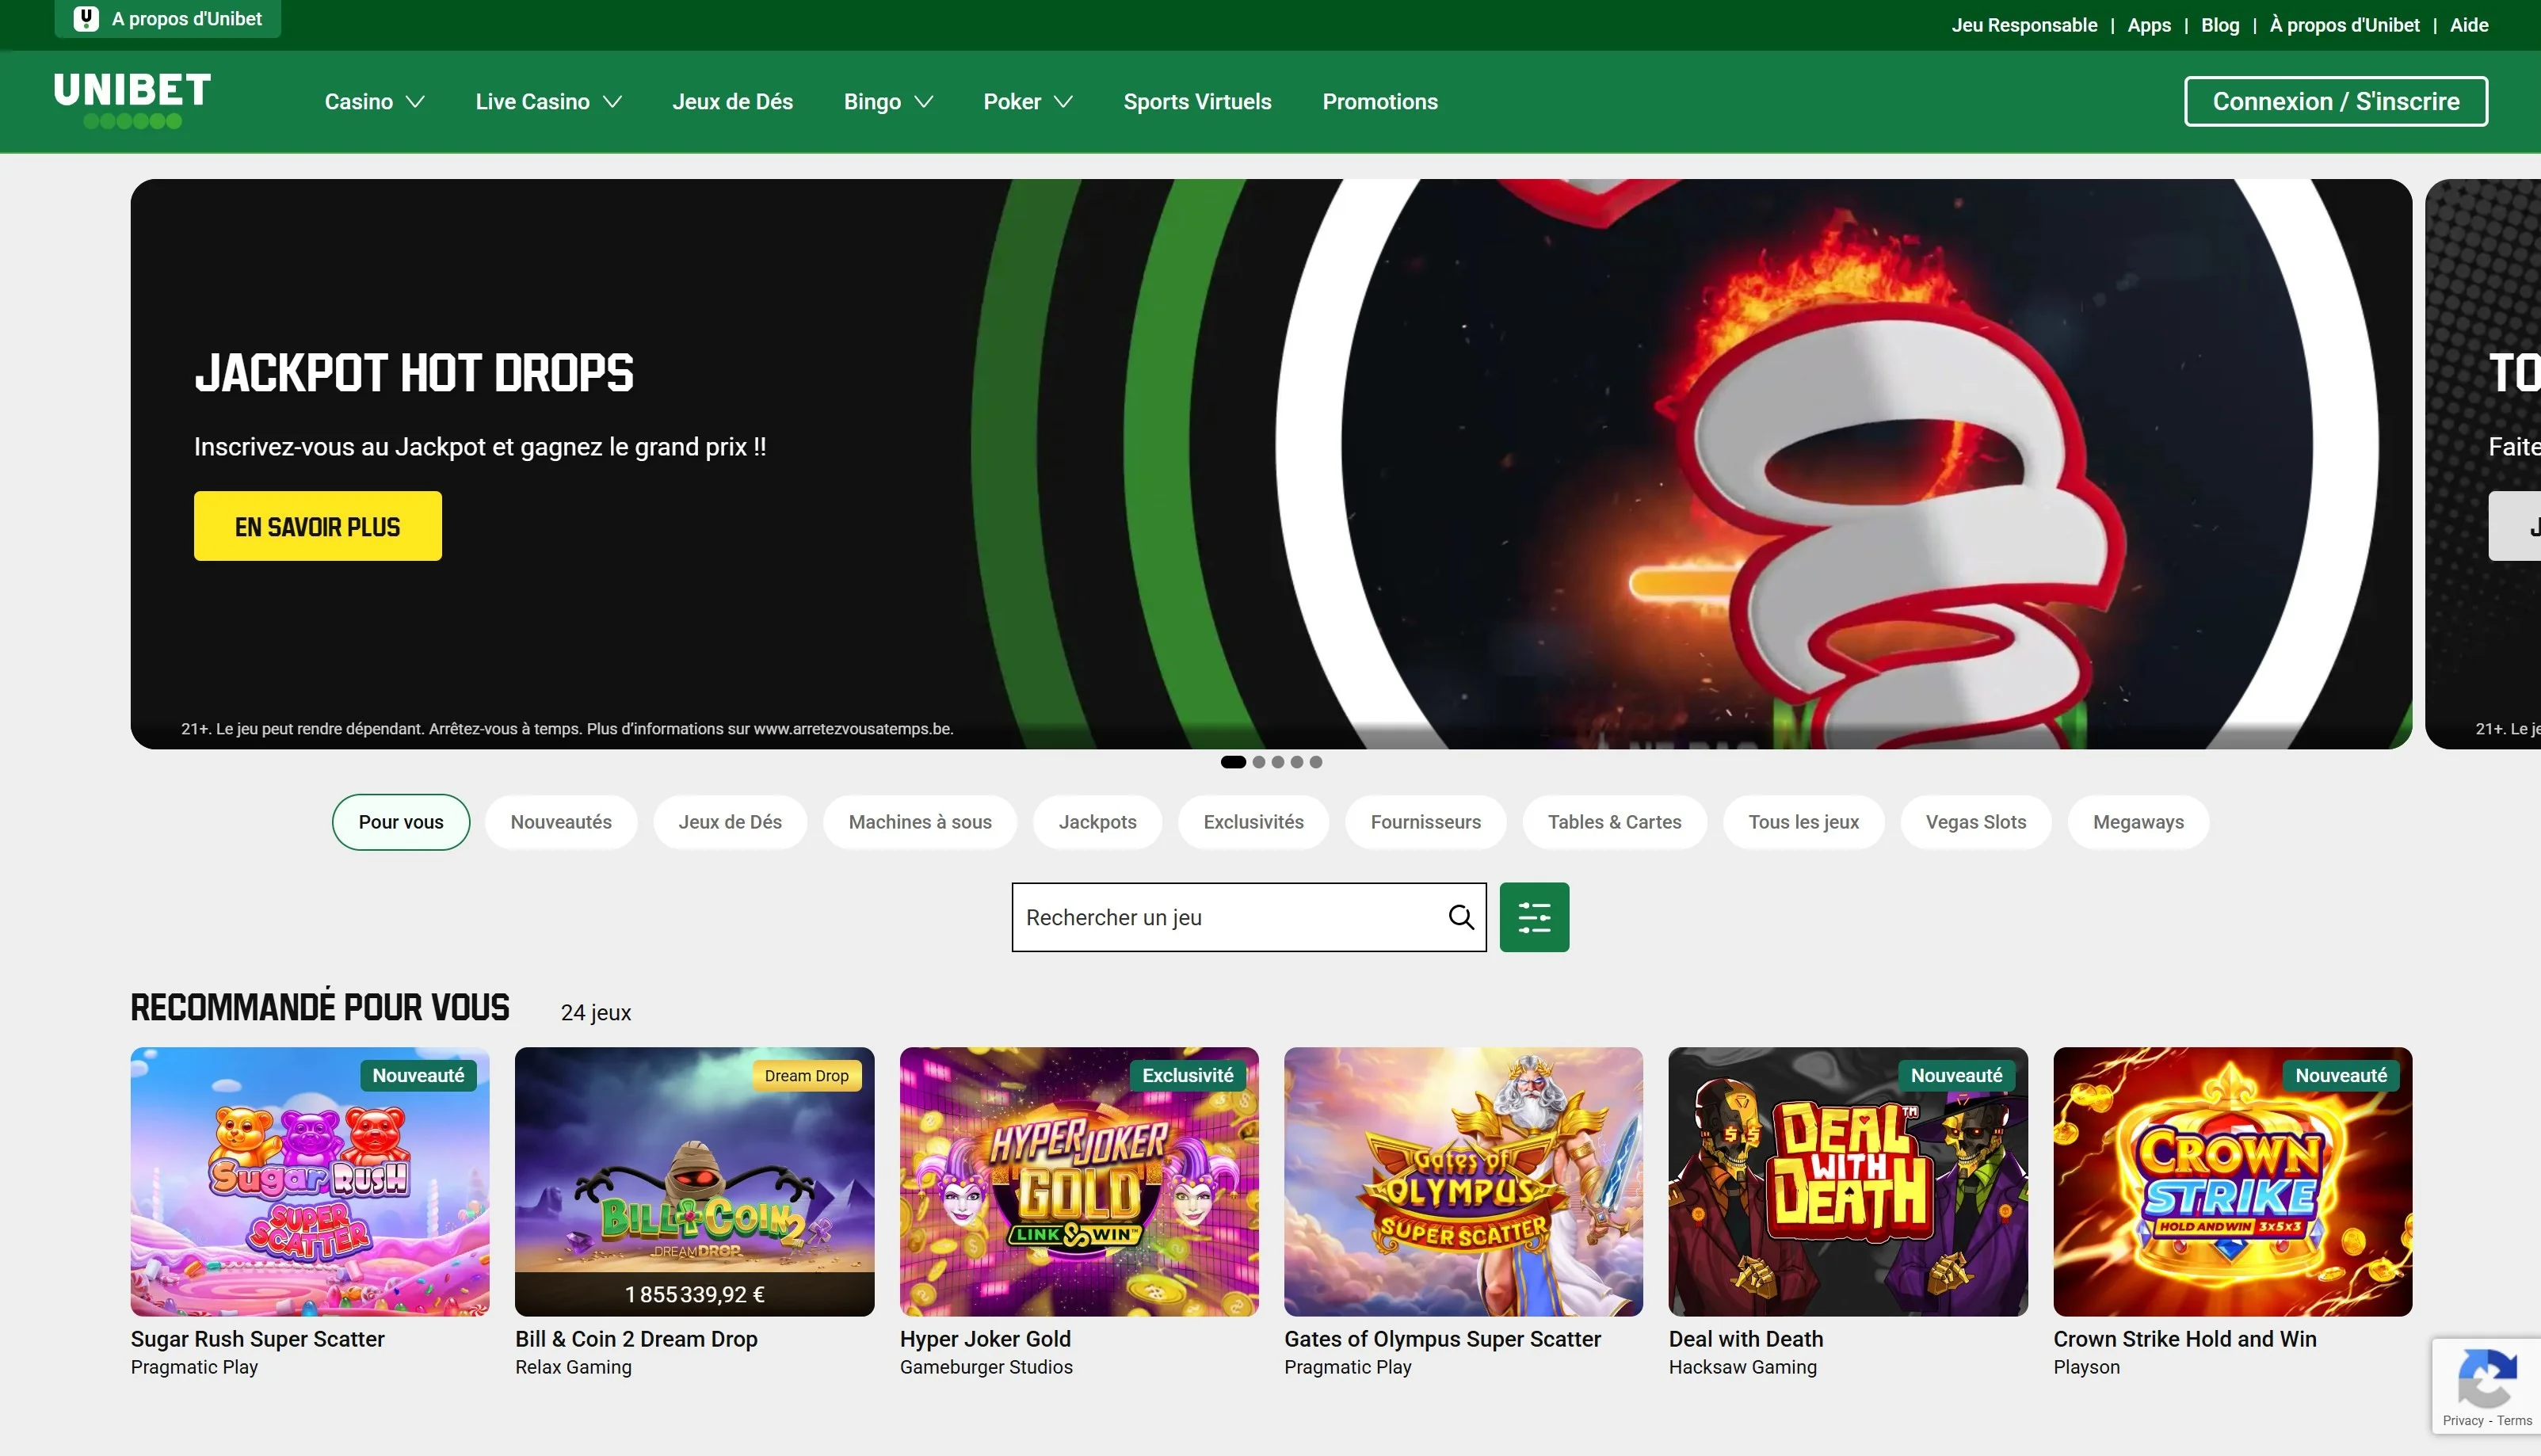The width and height of the screenshot is (2541, 1456).
Task: Select the Megaways filter chip
Action: pos(2138,822)
